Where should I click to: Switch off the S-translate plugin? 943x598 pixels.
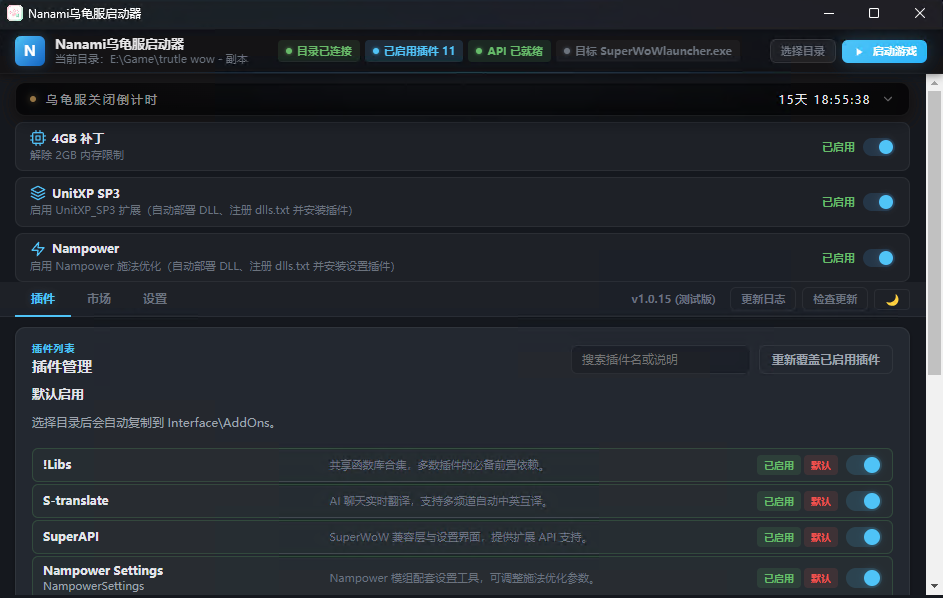(x=864, y=501)
